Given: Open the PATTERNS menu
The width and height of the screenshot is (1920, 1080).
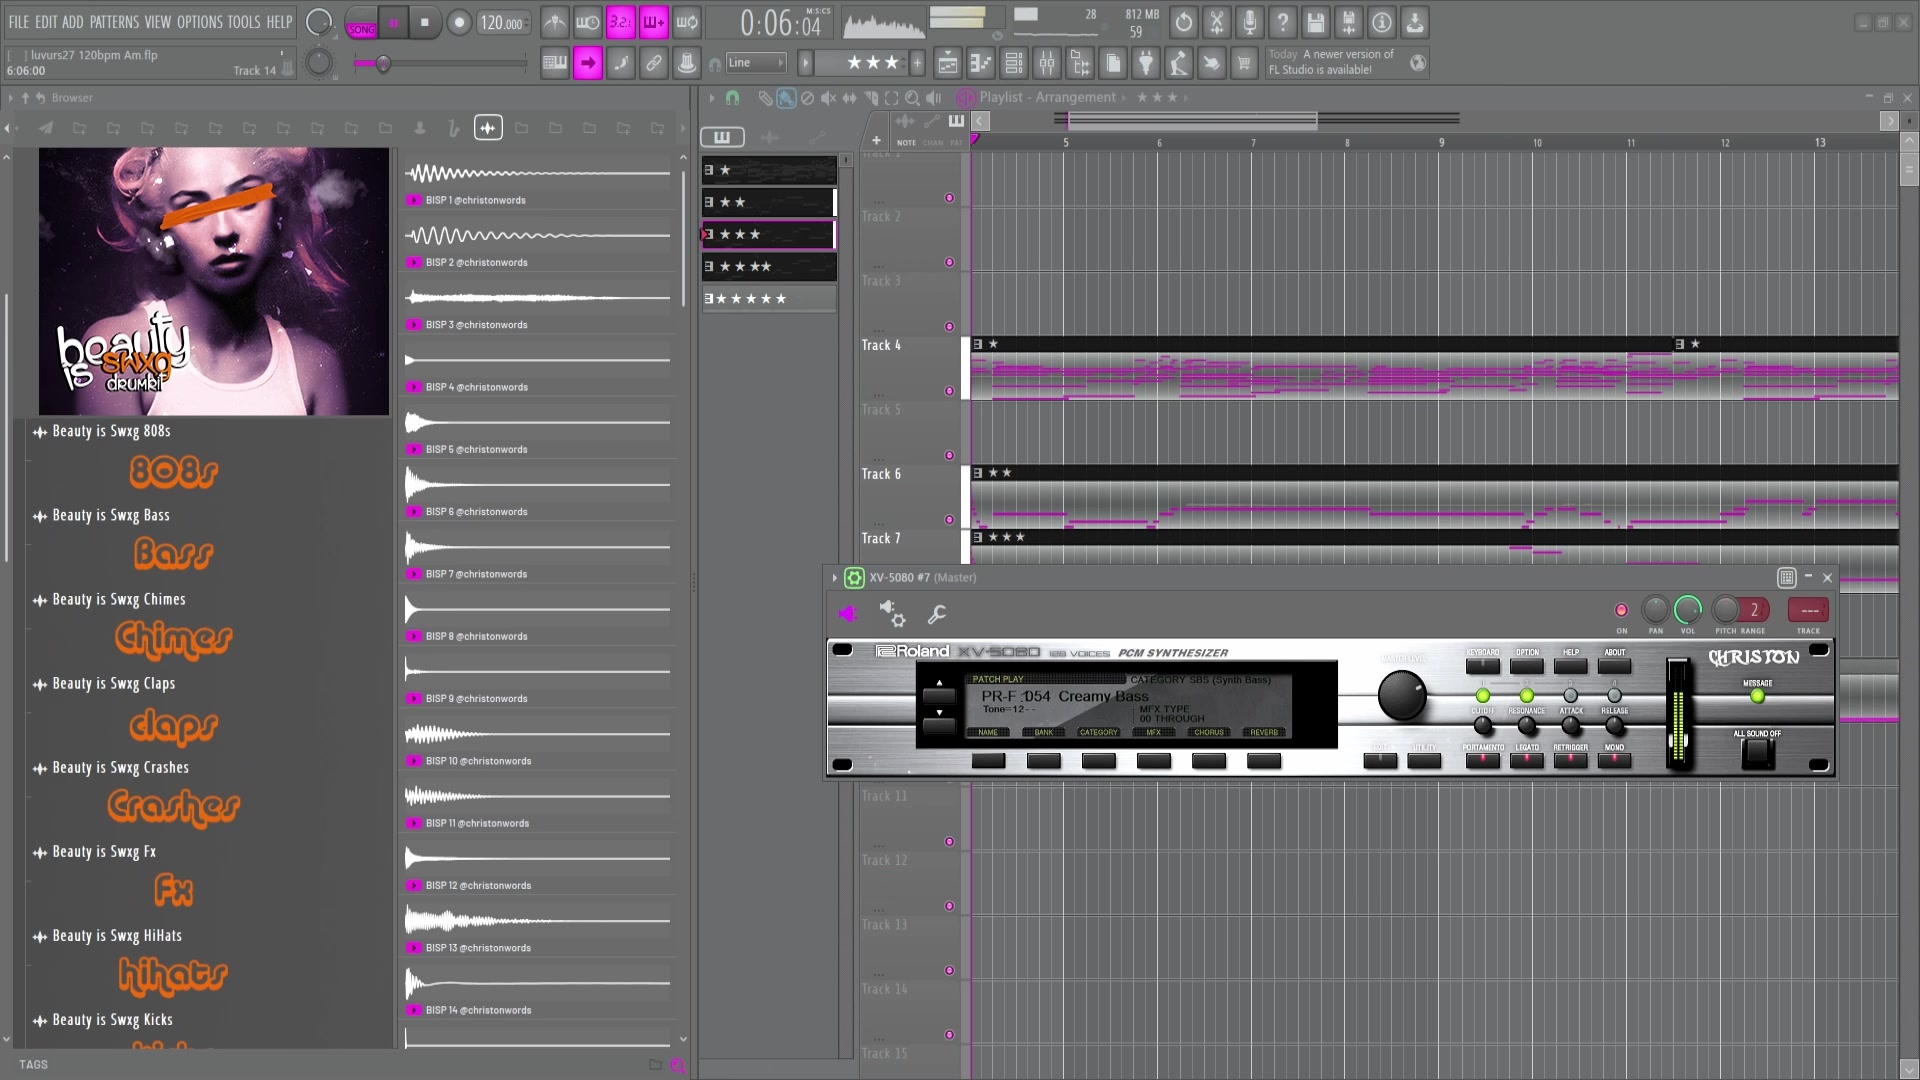Looking at the screenshot, I should (x=114, y=22).
